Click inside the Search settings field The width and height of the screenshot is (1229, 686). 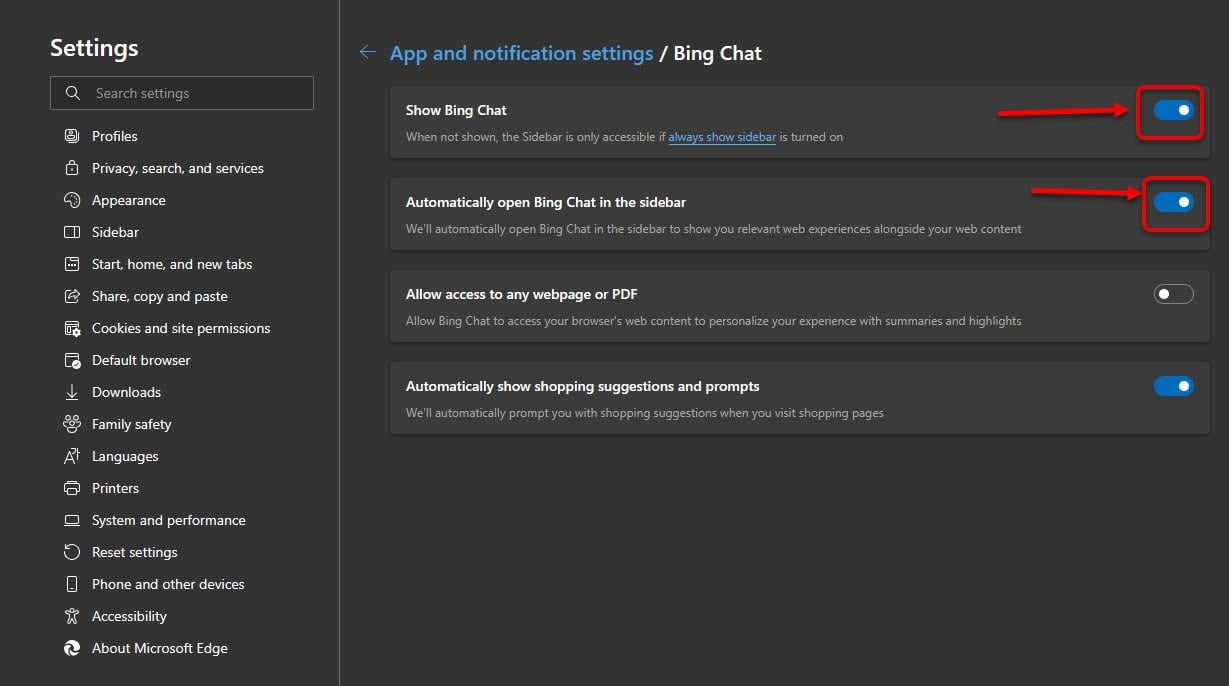[182, 93]
